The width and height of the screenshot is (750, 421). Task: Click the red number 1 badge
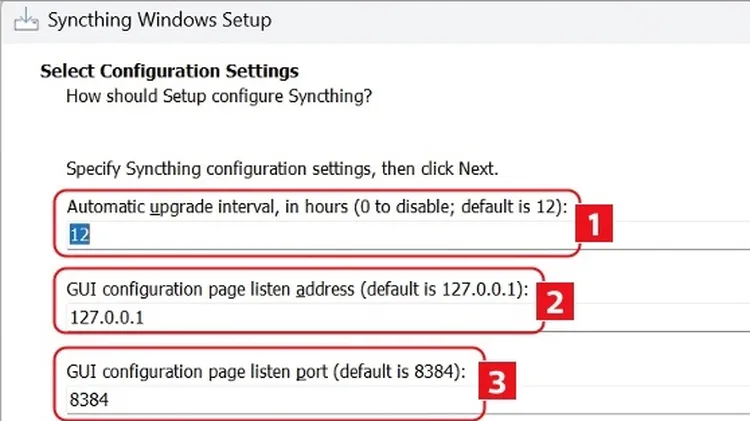tap(594, 223)
